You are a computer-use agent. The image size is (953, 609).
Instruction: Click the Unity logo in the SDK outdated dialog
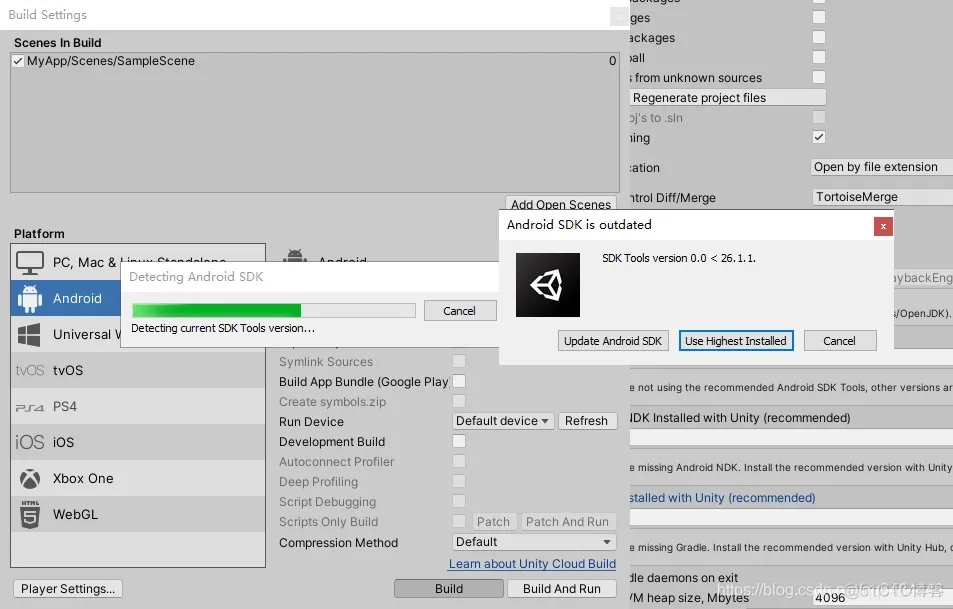click(548, 284)
